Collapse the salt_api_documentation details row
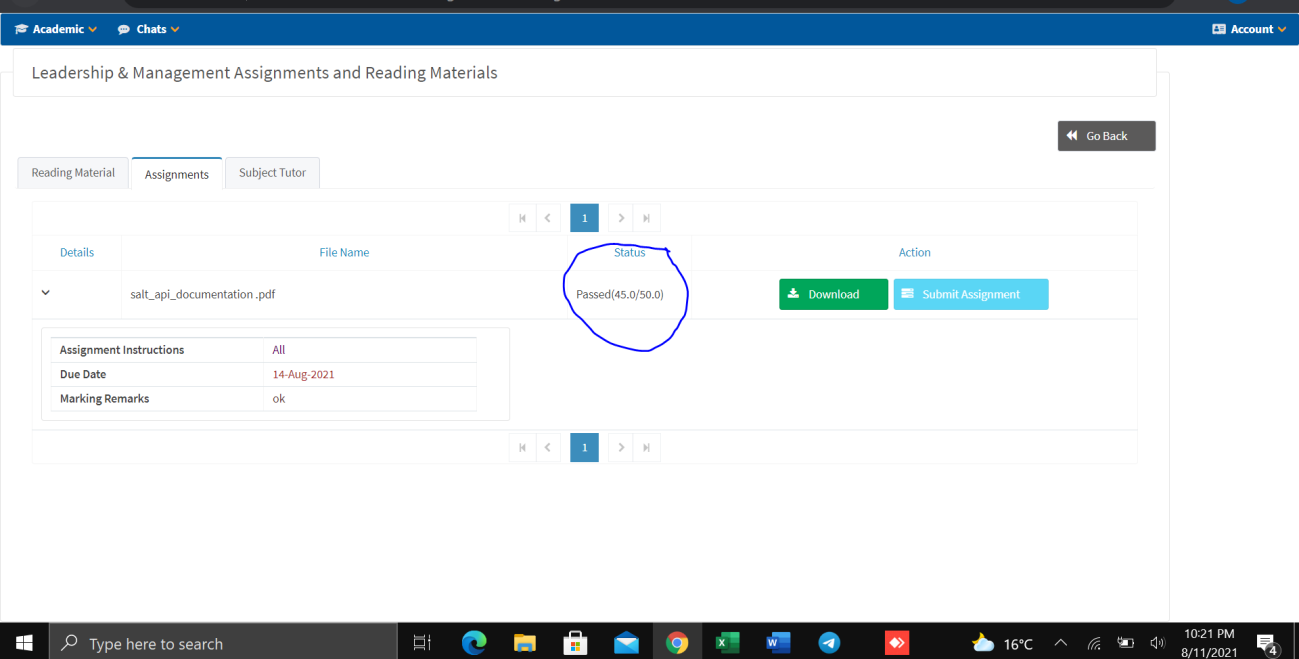The image size is (1299, 659). pyautogui.click(x=45, y=293)
